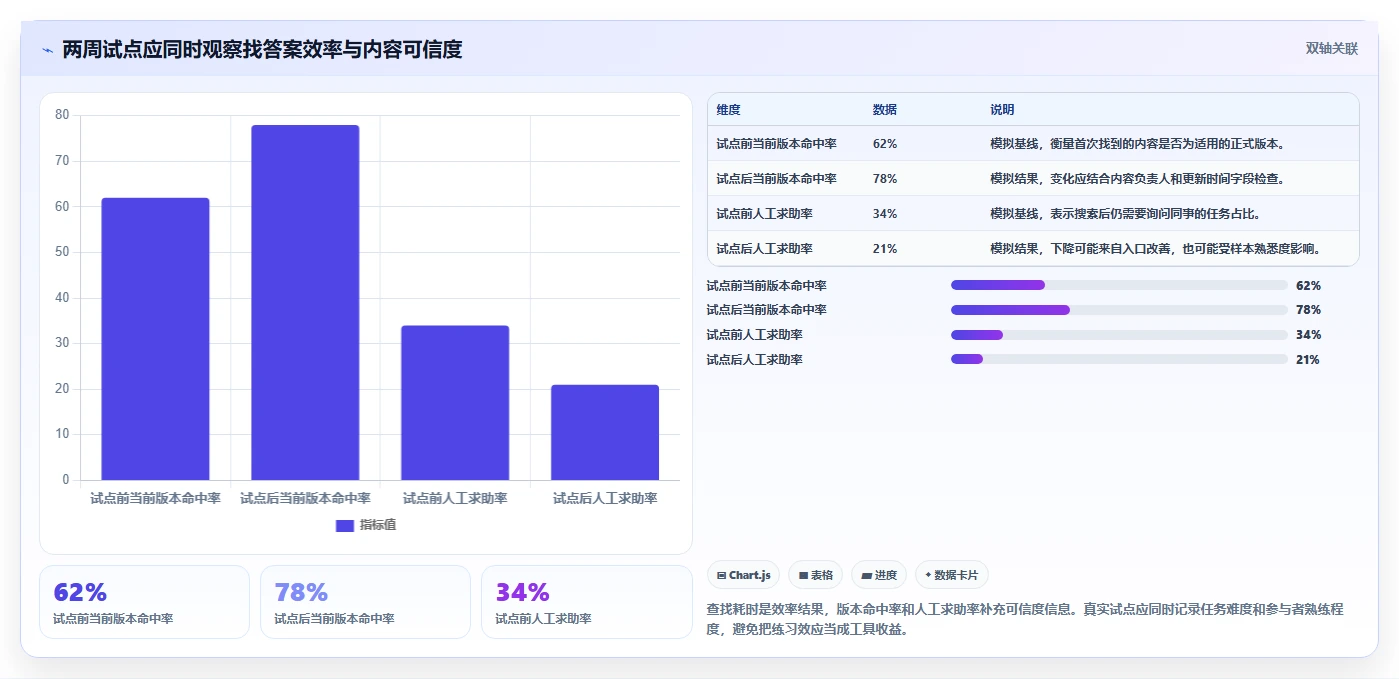Click the 试点前当前版本命中率 bar in chart
Image resolution: width=1399 pixels, height=679 pixels.
tap(155, 339)
